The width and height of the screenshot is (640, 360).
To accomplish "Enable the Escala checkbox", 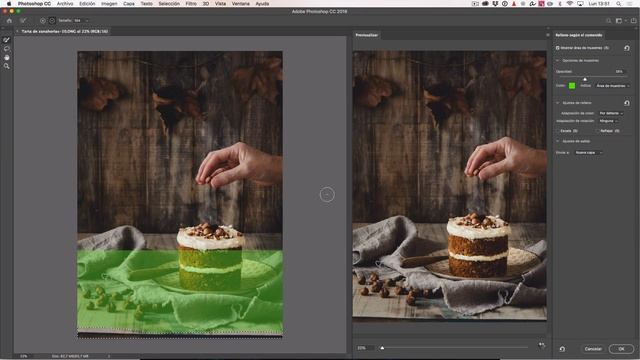I will 558,131.
